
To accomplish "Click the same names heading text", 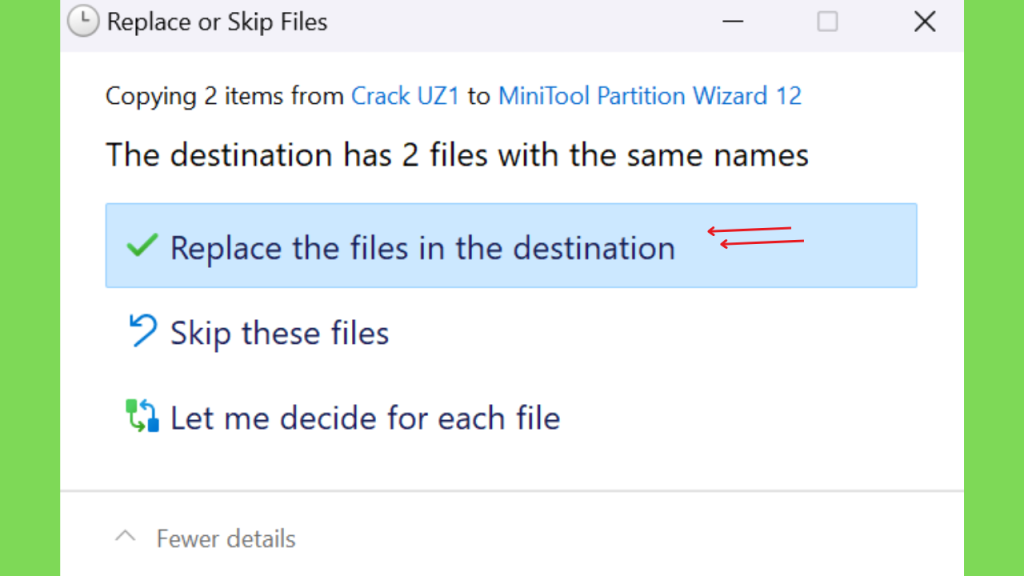I will tap(457, 155).
